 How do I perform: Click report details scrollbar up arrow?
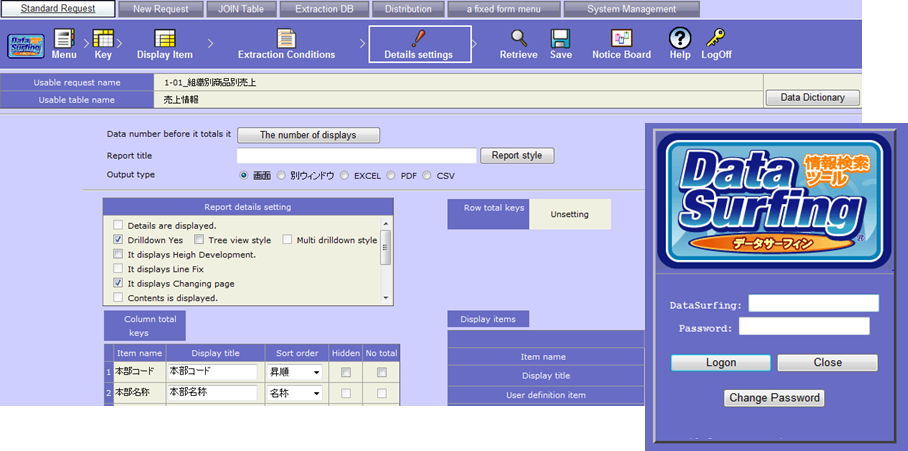pyautogui.click(x=386, y=223)
